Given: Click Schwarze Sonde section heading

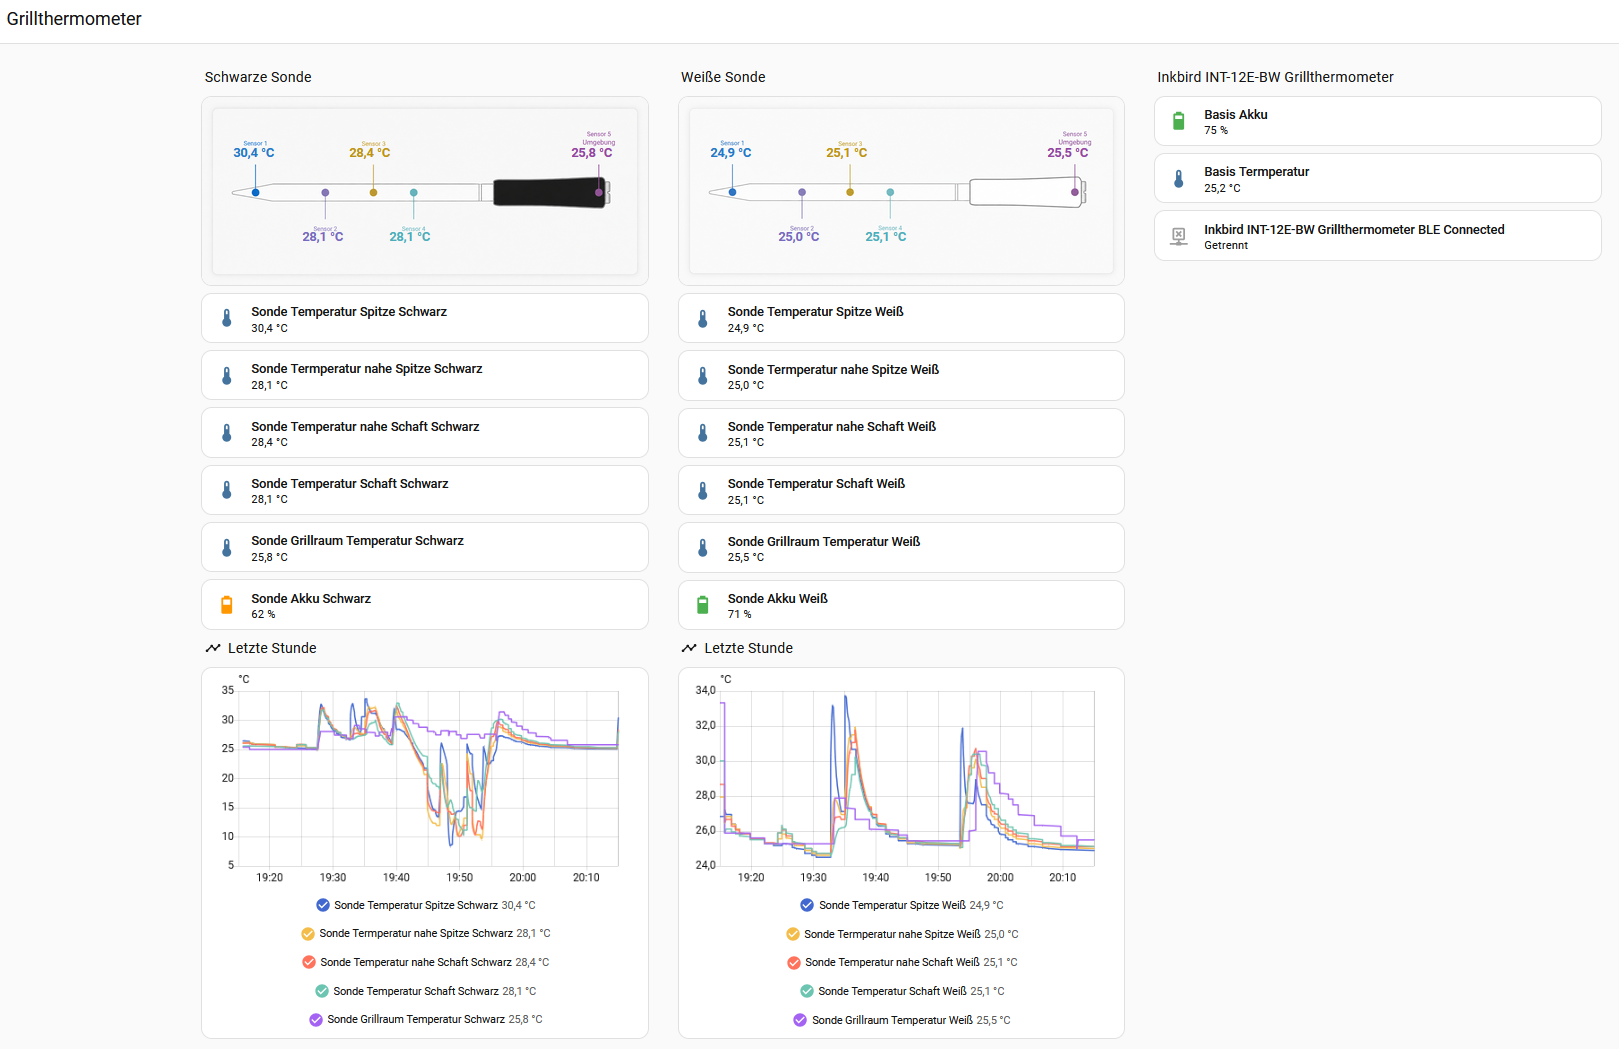Looking at the screenshot, I should click(x=258, y=77).
